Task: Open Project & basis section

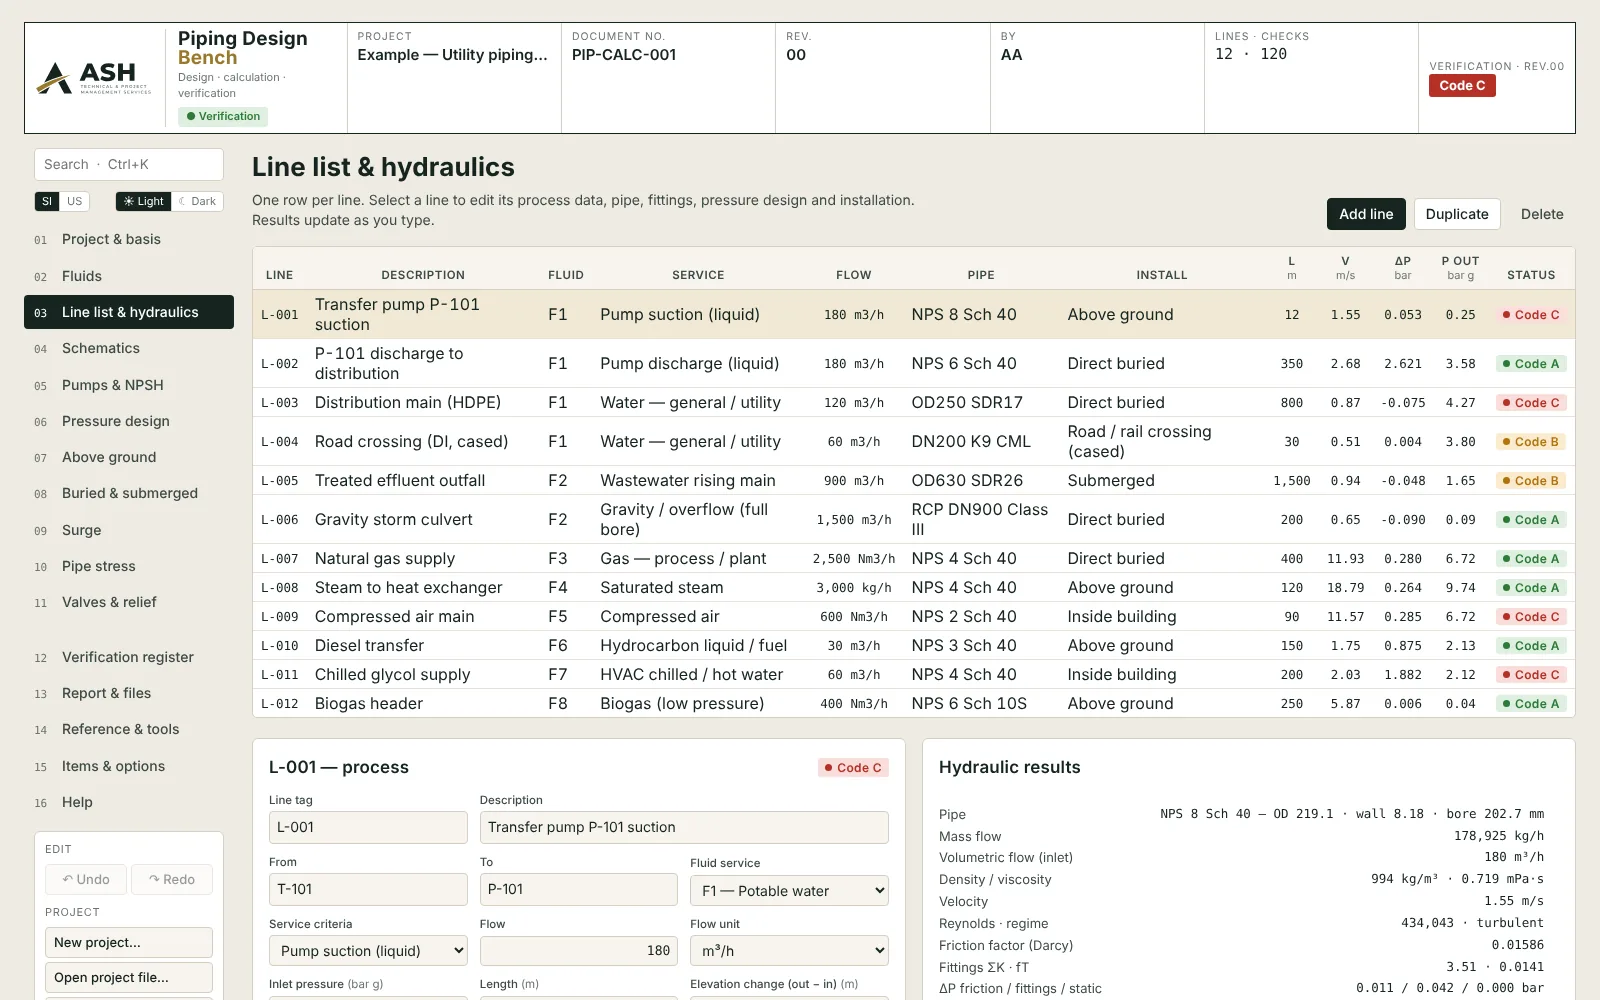Action: [129, 239]
